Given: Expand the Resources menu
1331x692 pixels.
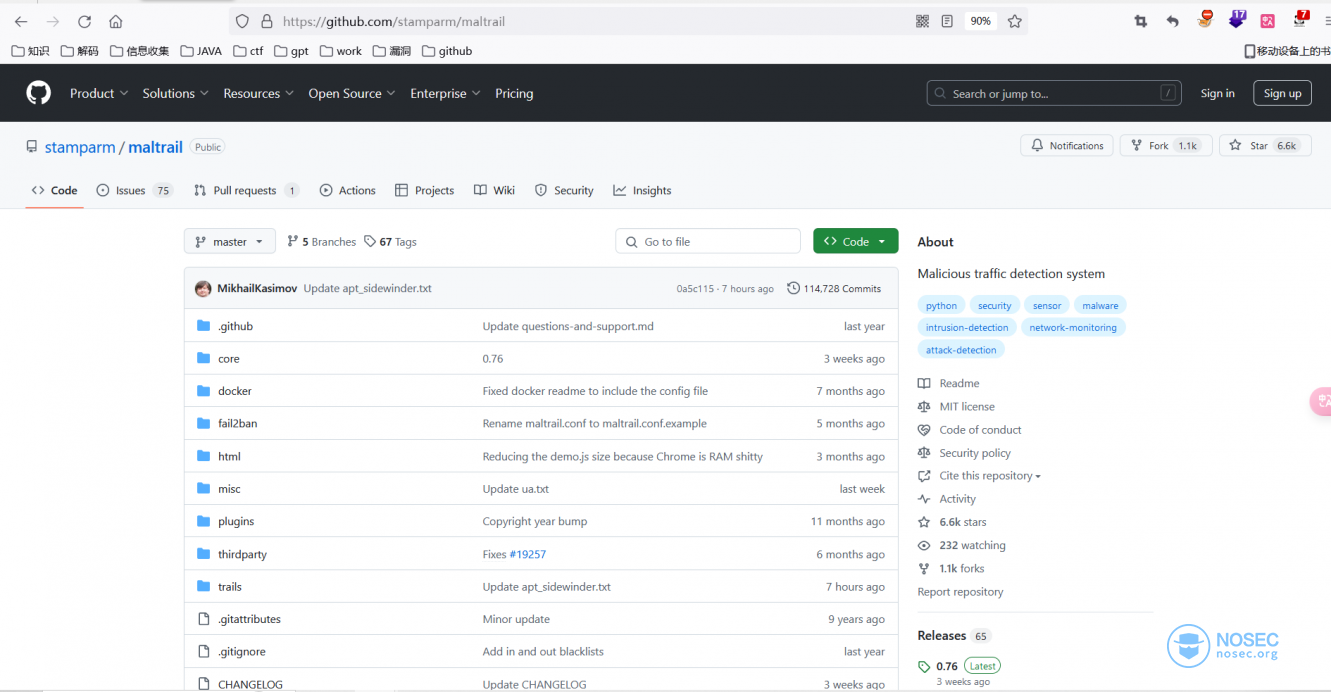Looking at the screenshot, I should tap(258, 93).
